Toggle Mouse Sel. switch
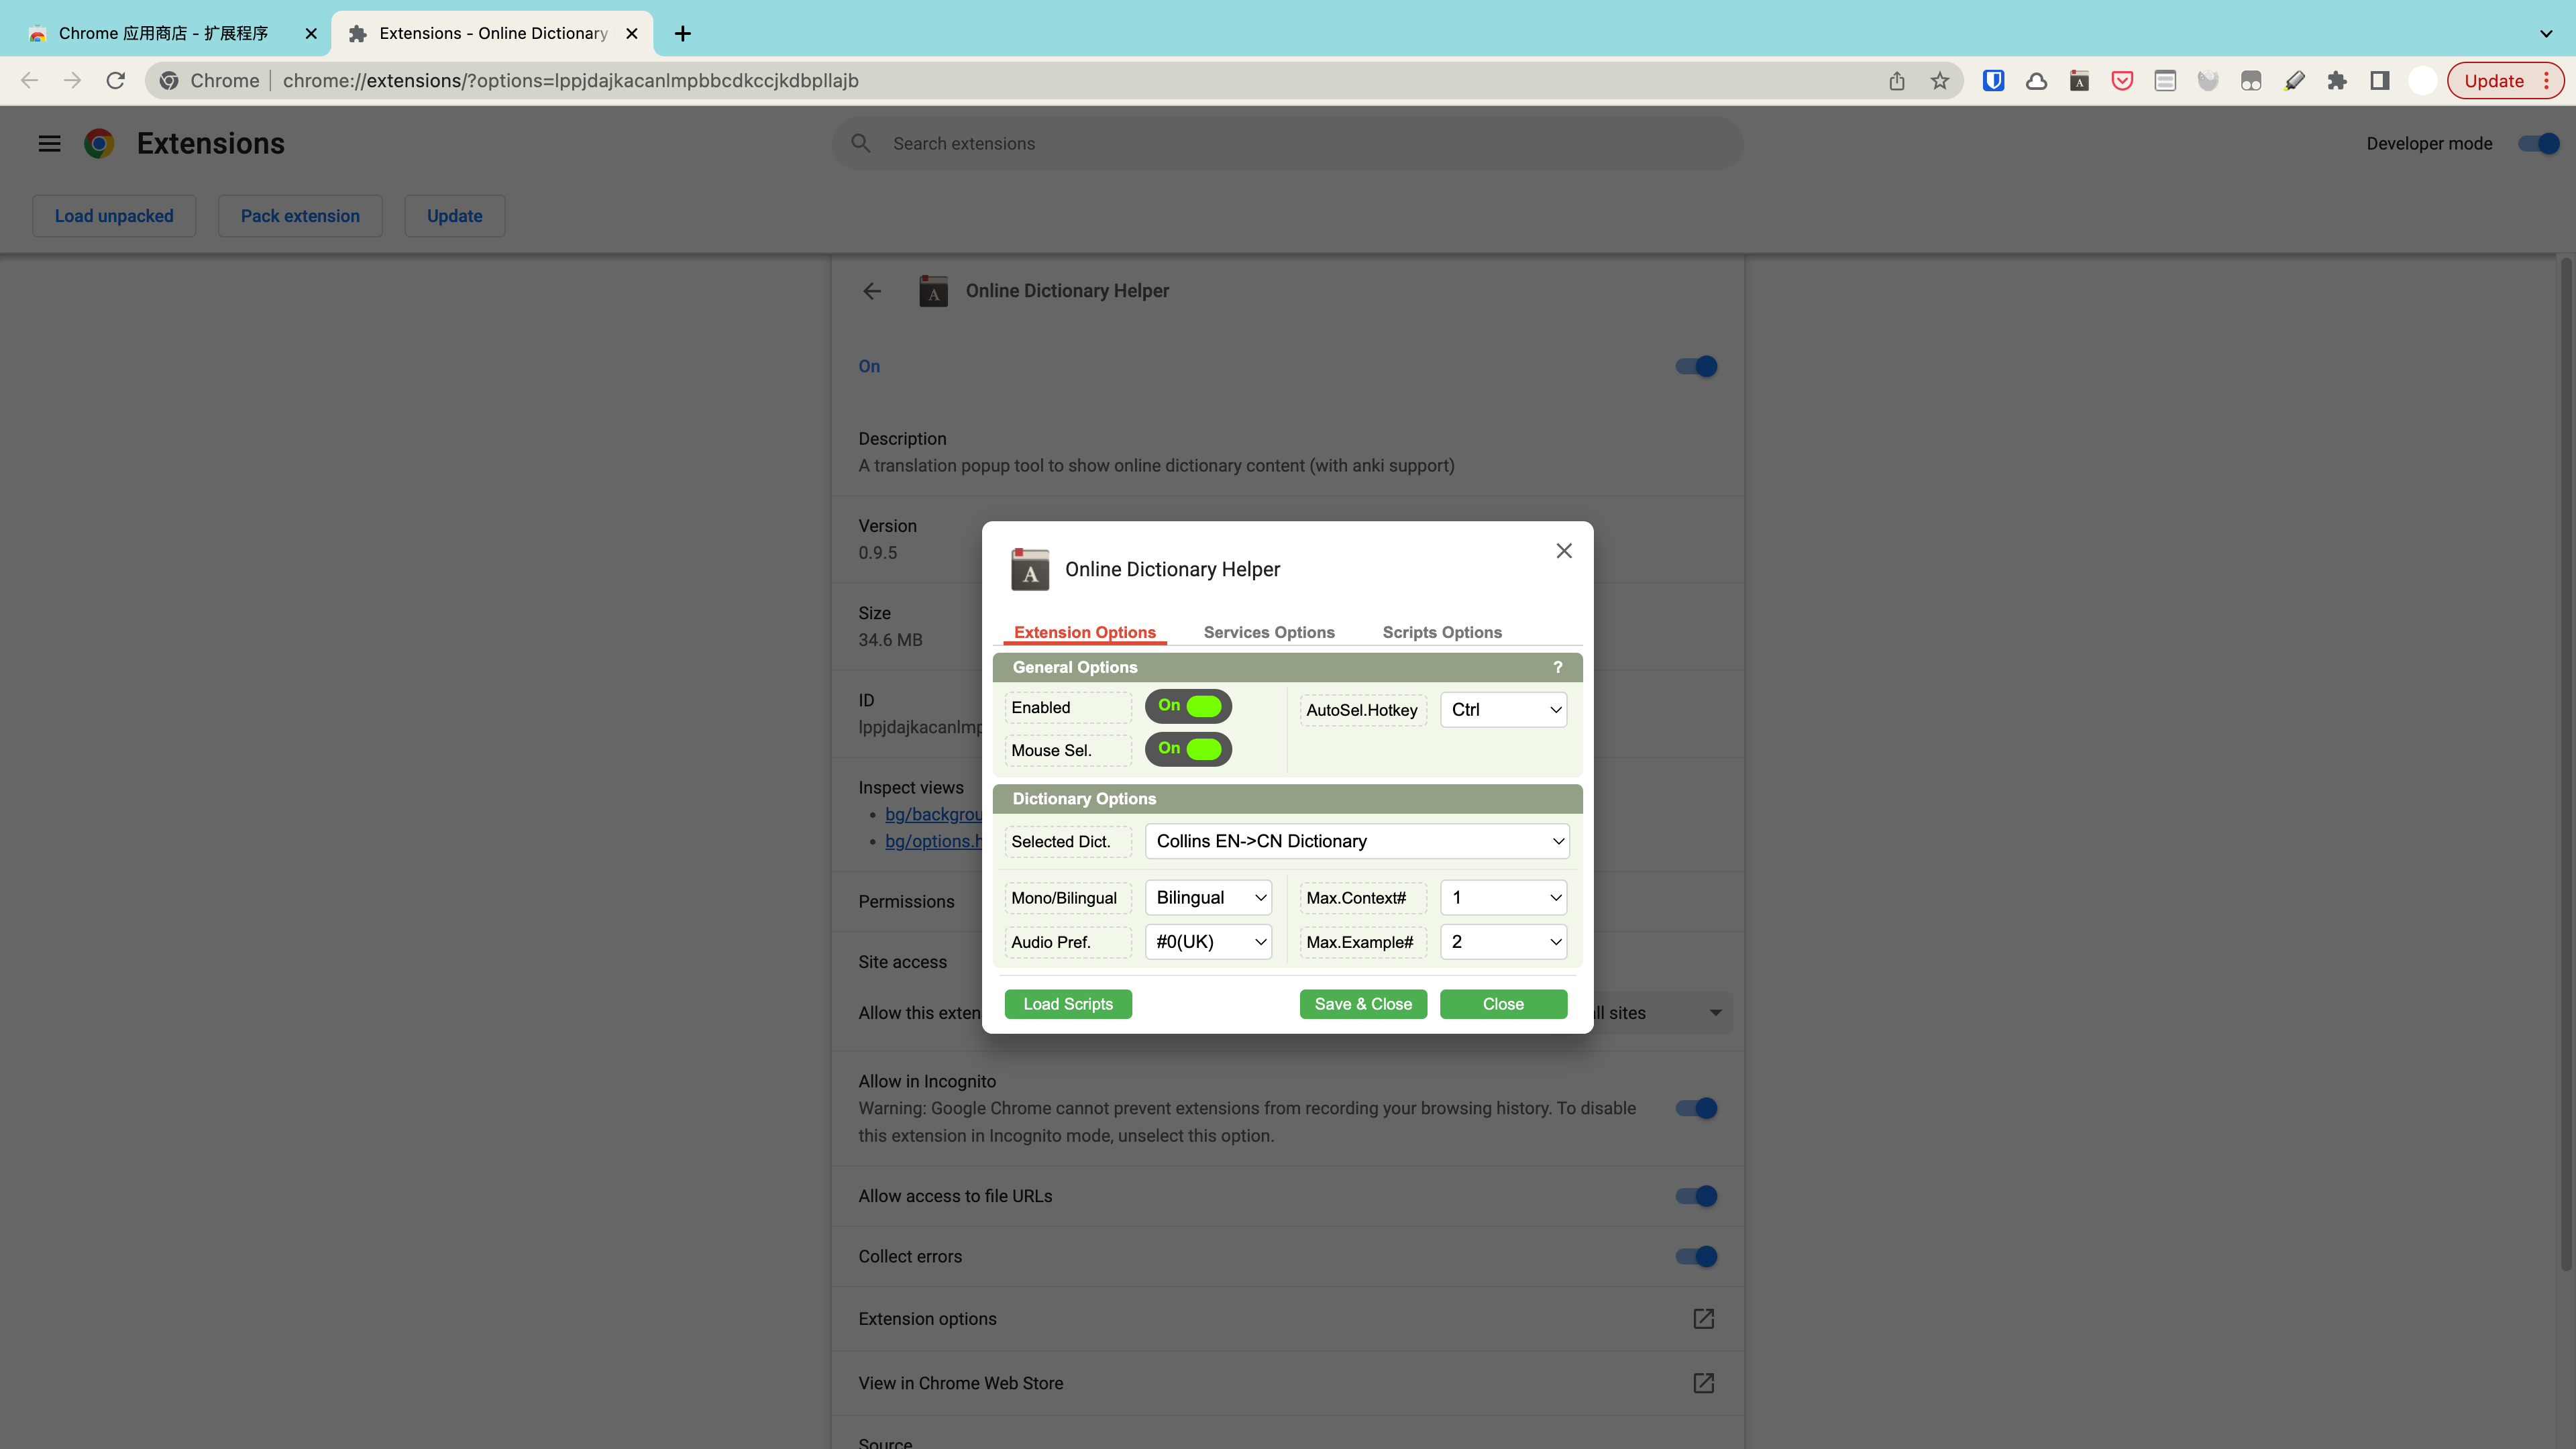Image resolution: width=2576 pixels, height=1449 pixels. (x=1188, y=749)
